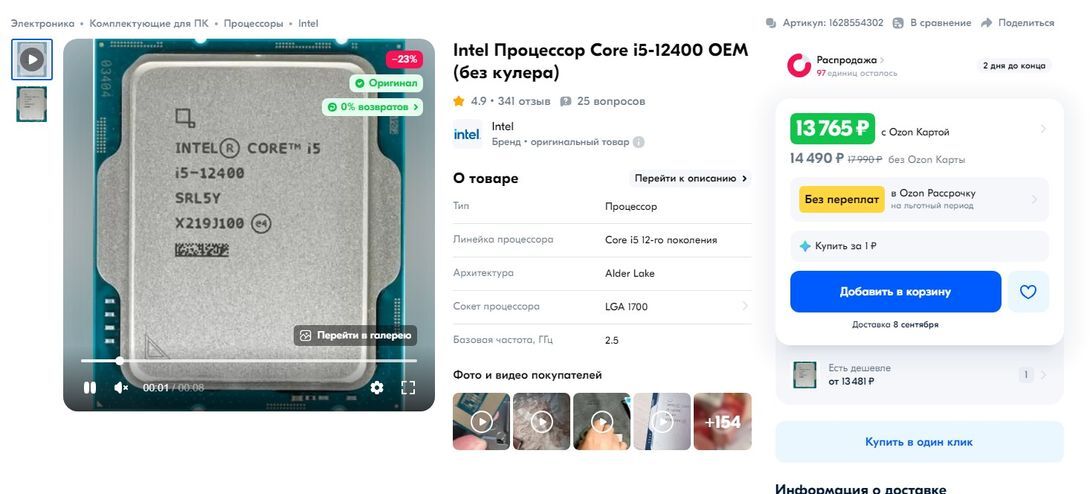The width and height of the screenshot is (1090, 494).
Task: Open the Комплектующие для ПК breadcrumb
Action: point(149,23)
